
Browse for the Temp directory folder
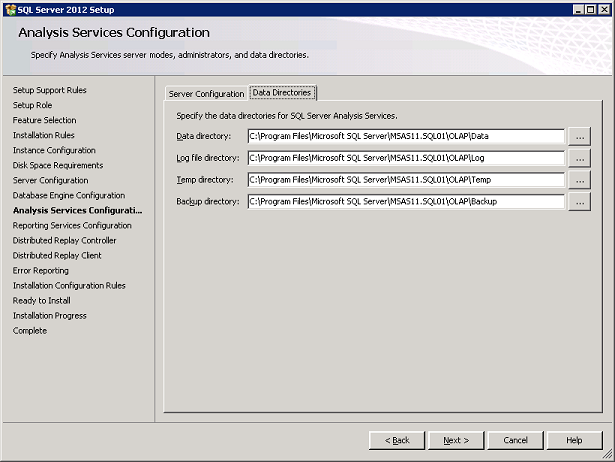pos(580,180)
